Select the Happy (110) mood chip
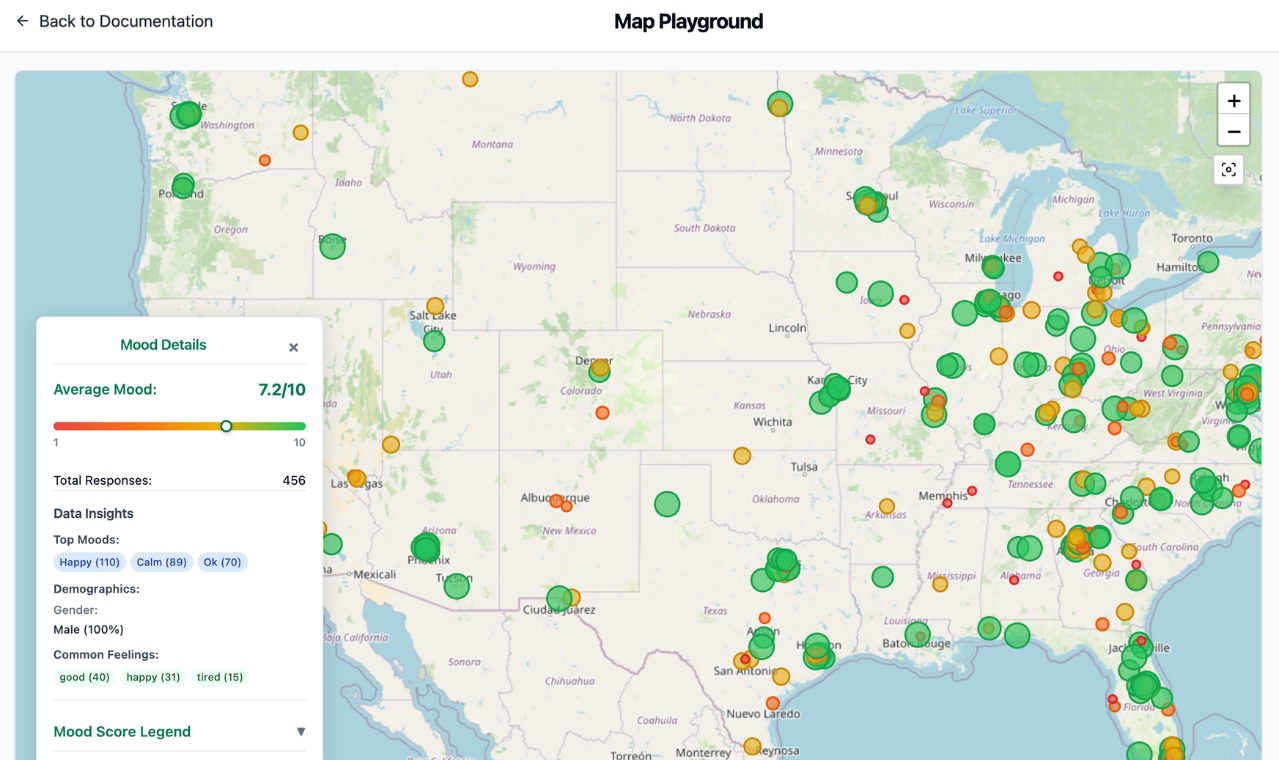 90,562
